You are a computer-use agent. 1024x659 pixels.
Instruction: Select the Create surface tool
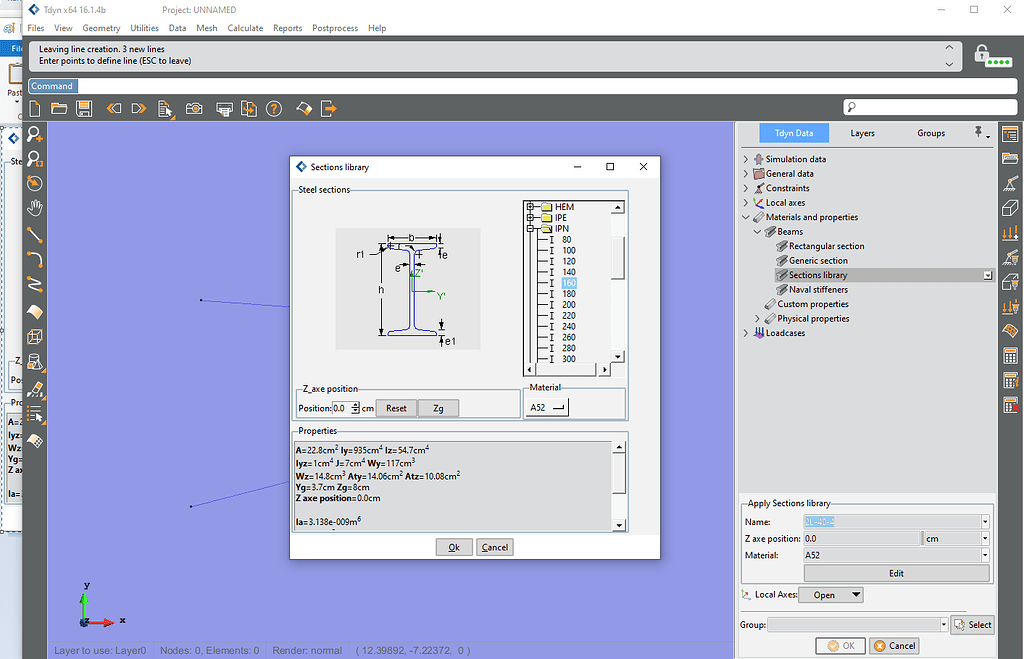tap(35, 312)
